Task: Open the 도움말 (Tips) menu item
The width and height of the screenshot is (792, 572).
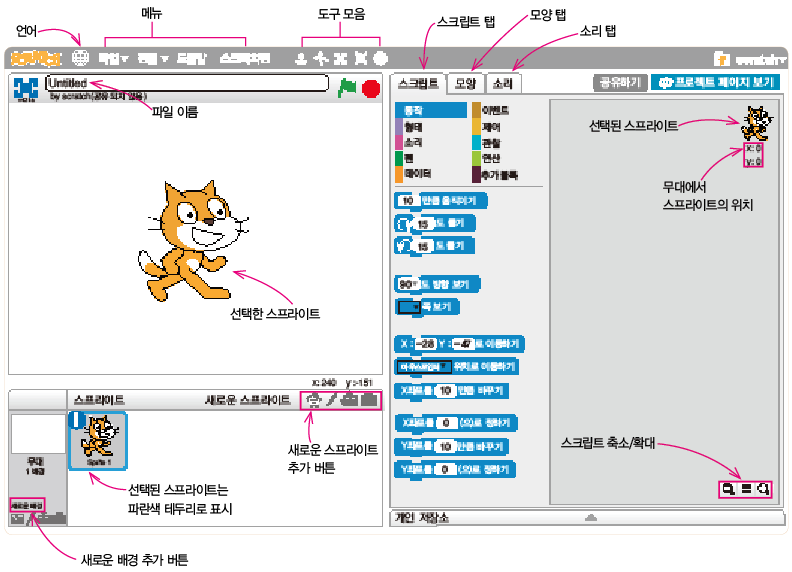Action: [191, 59]
